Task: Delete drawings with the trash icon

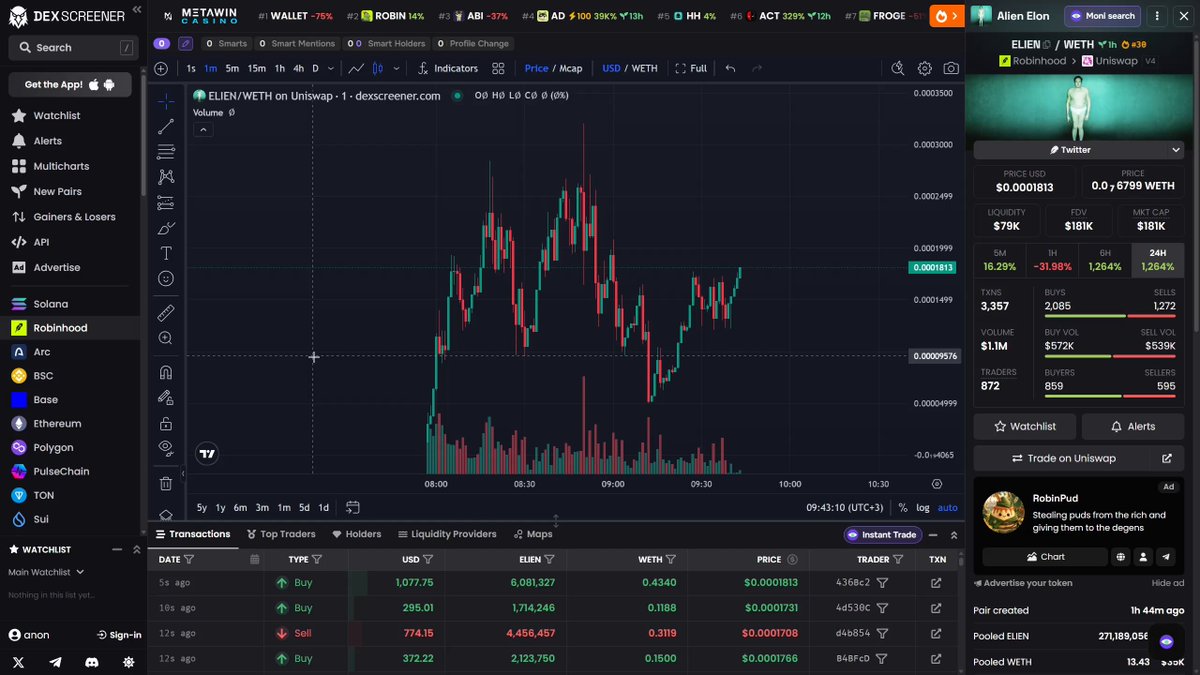Action: [166, 484]
